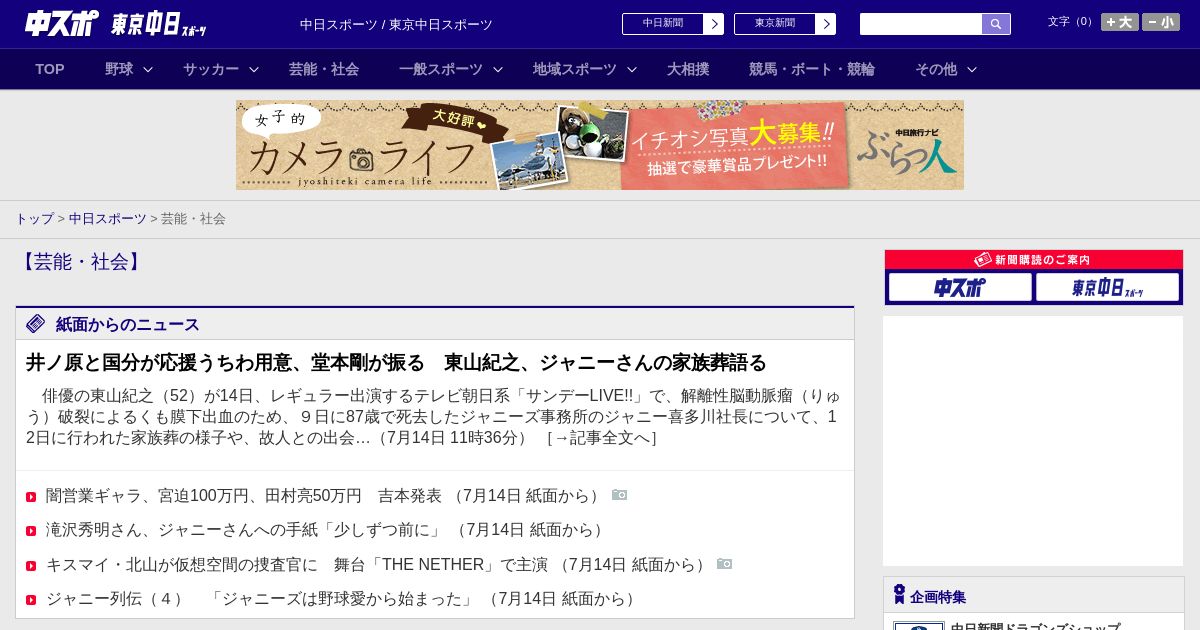The width and height of the screenshot is (1200, 630).
Task: Open the headline 井ノ原と国分が応援うちわ用意 article
Action: tap(396, 362)
